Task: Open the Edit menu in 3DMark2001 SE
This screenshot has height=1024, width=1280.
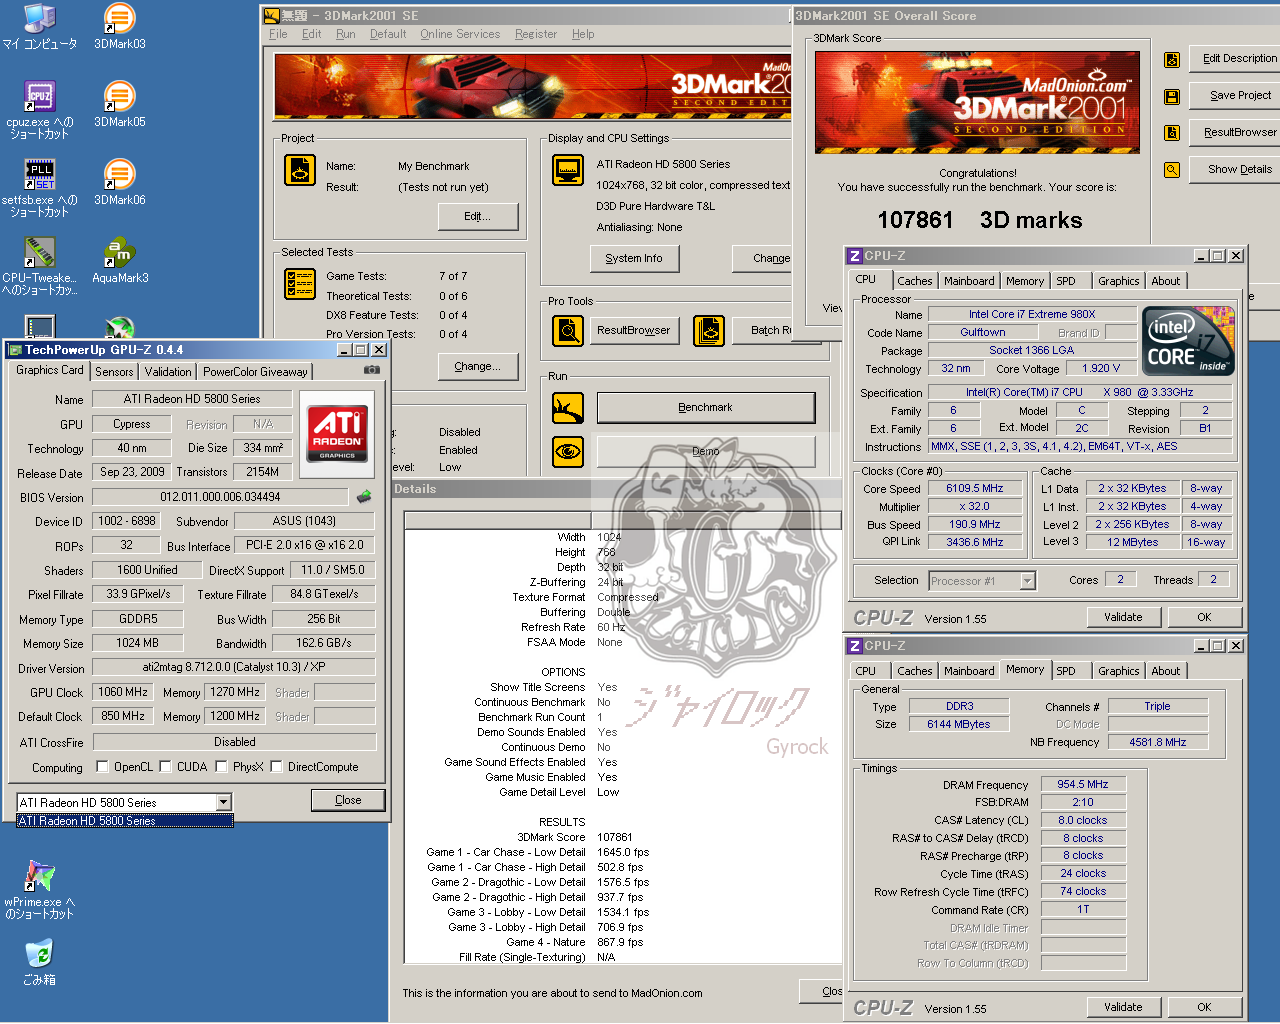Action: click(312, 34)
